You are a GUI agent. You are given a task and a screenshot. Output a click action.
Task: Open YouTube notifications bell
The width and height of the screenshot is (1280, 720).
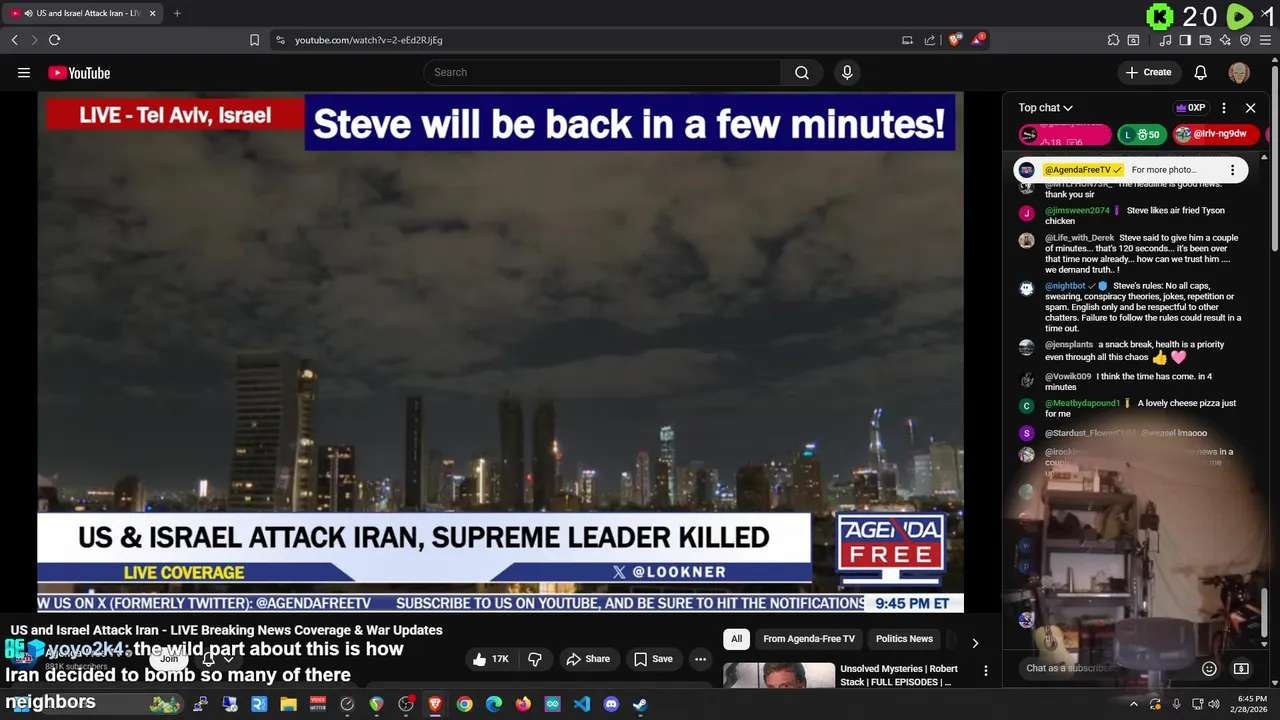pos(1201,72)
